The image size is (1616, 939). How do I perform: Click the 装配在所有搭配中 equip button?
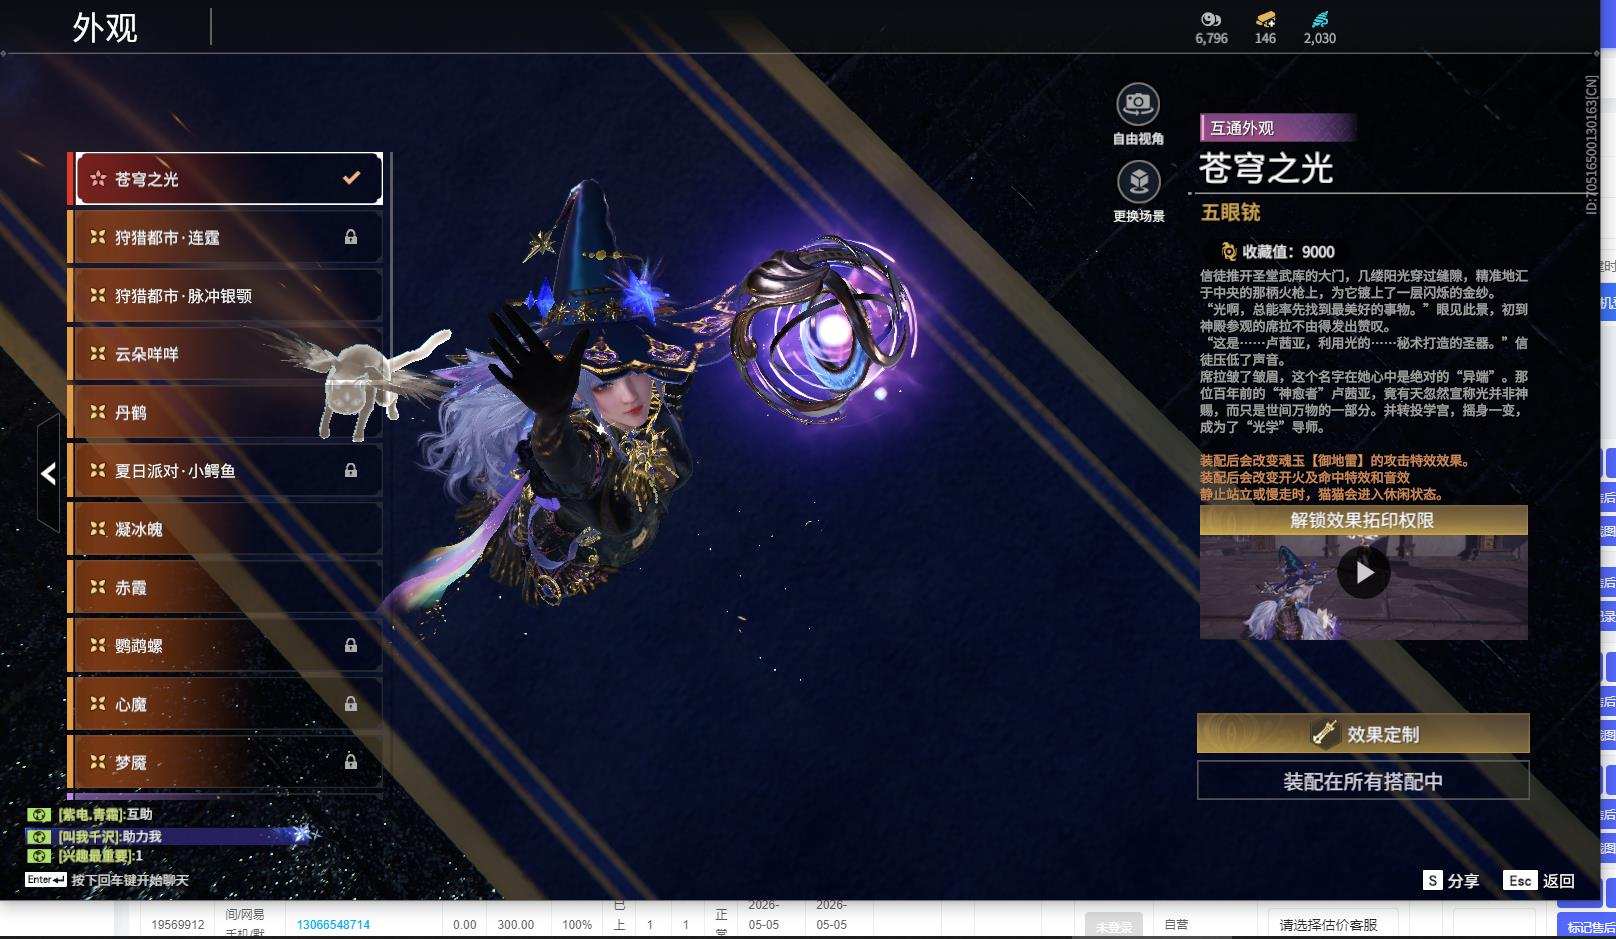click(x=1363, y=781)
